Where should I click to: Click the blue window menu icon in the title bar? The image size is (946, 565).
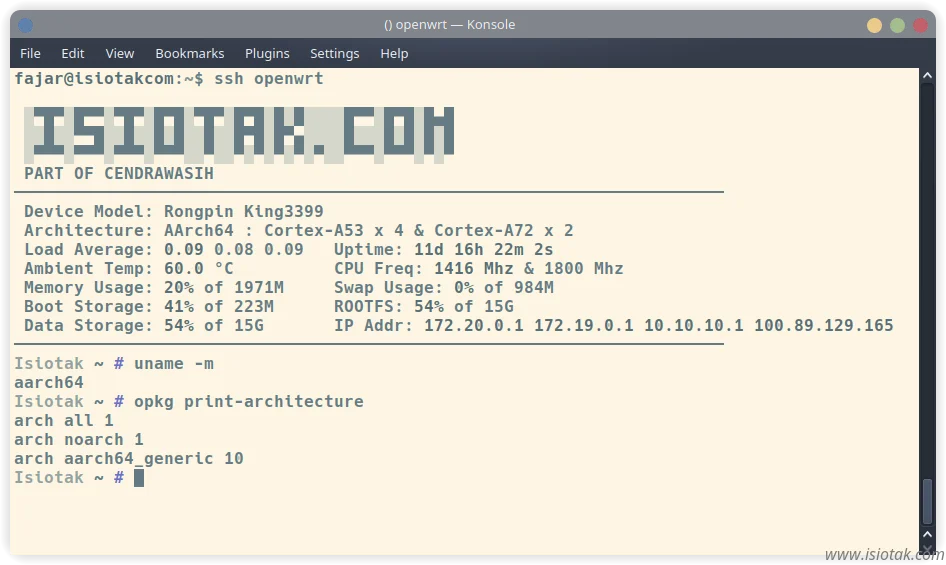click(x=25, y=25)
